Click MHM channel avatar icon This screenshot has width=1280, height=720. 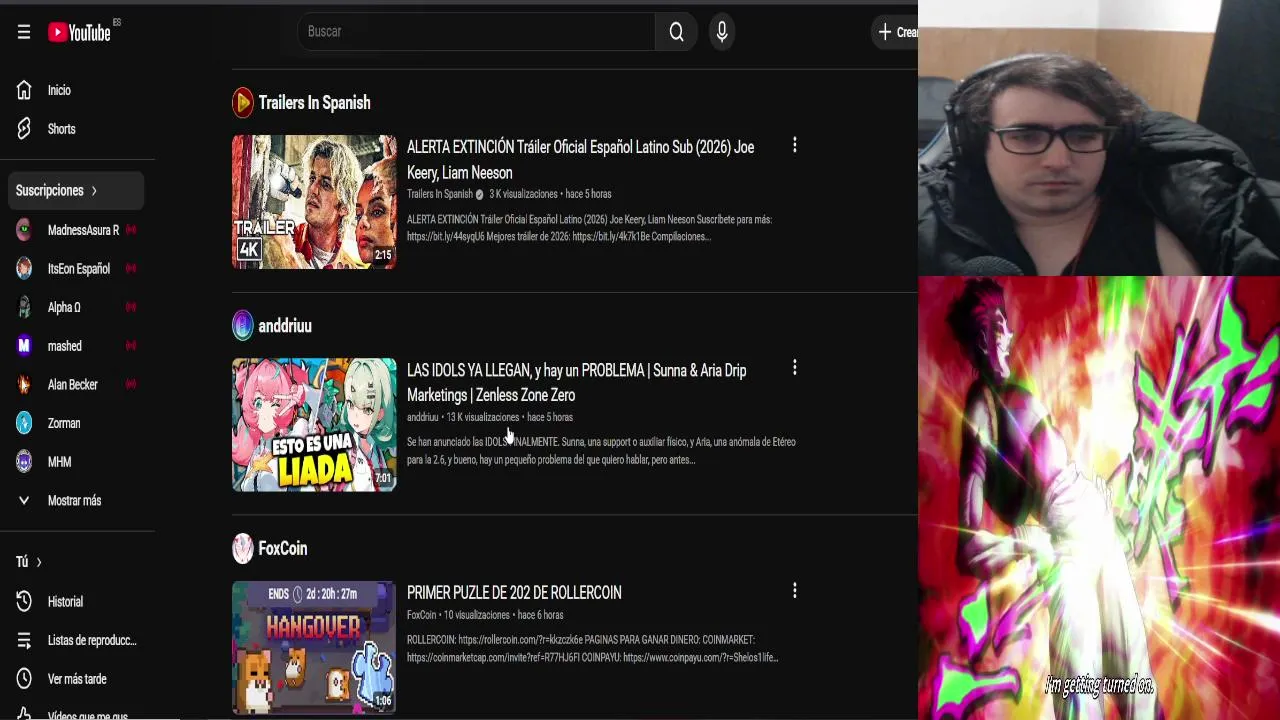(24, 462)
